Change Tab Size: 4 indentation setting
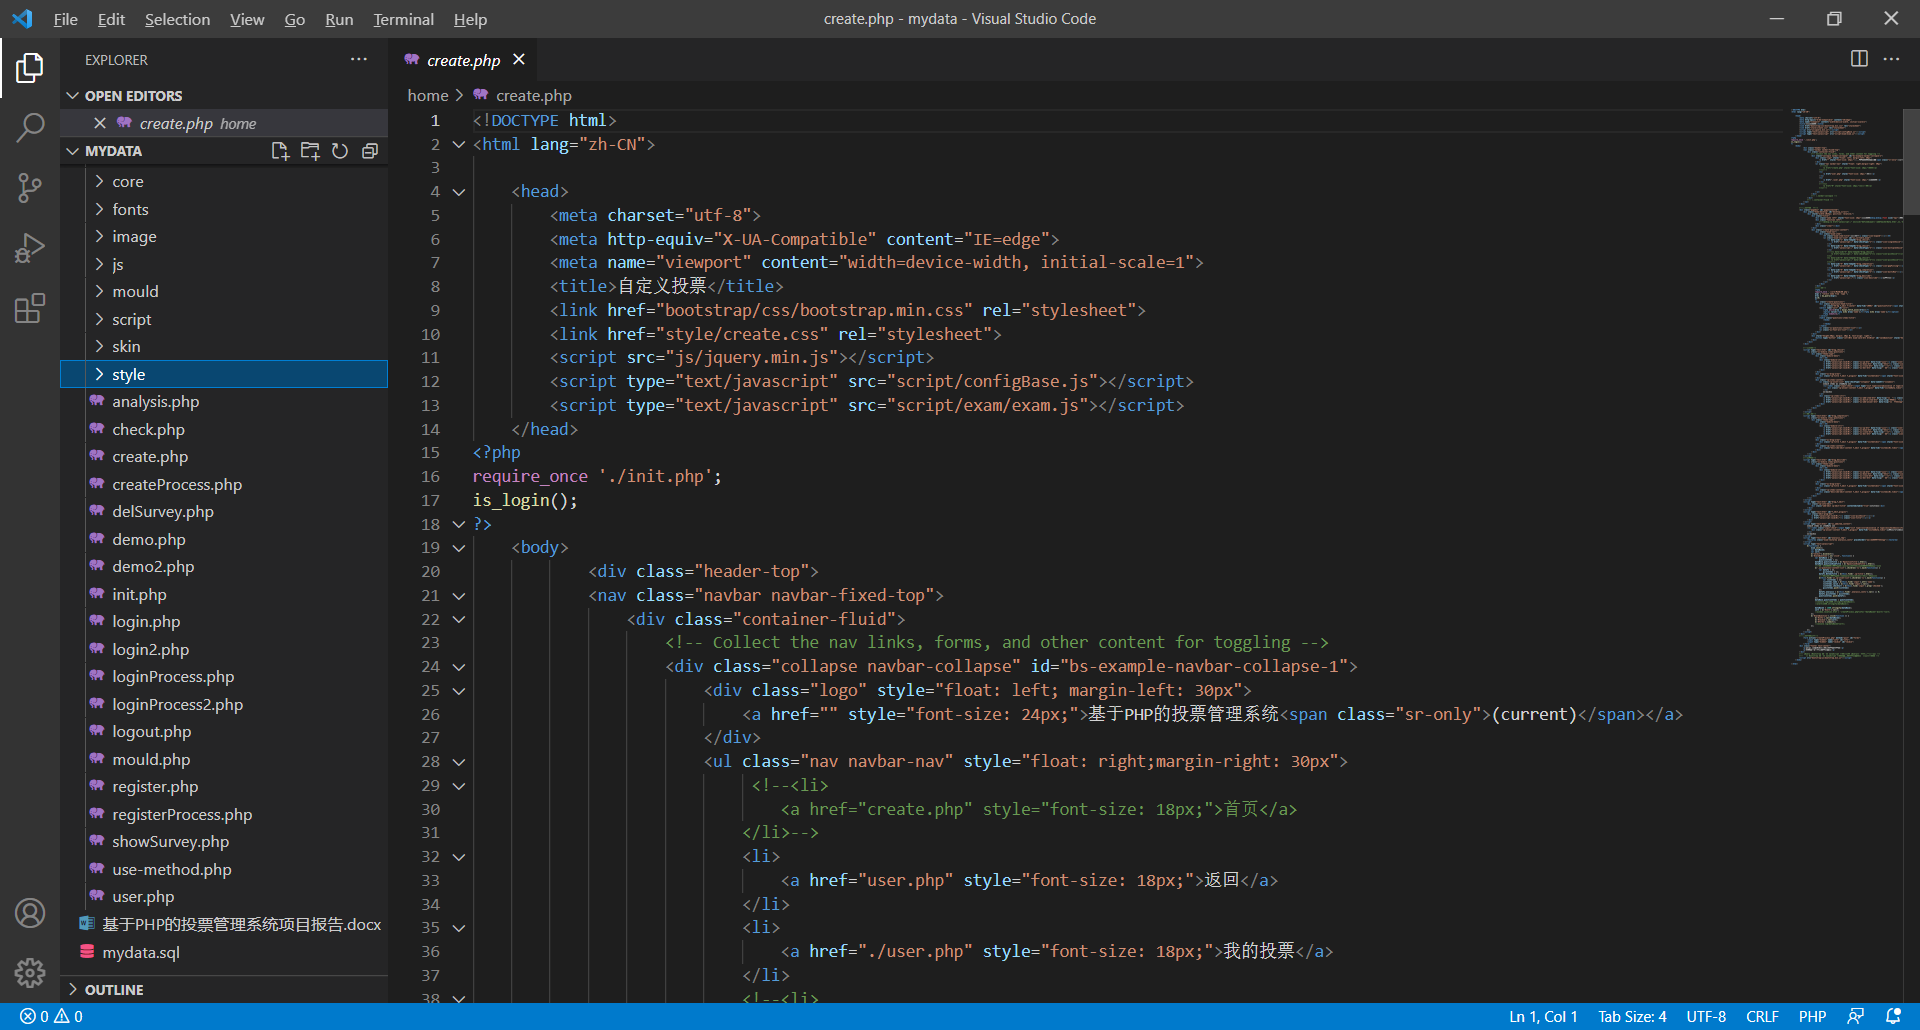The image size is (1920, 1030). tap(1631, 1016)
